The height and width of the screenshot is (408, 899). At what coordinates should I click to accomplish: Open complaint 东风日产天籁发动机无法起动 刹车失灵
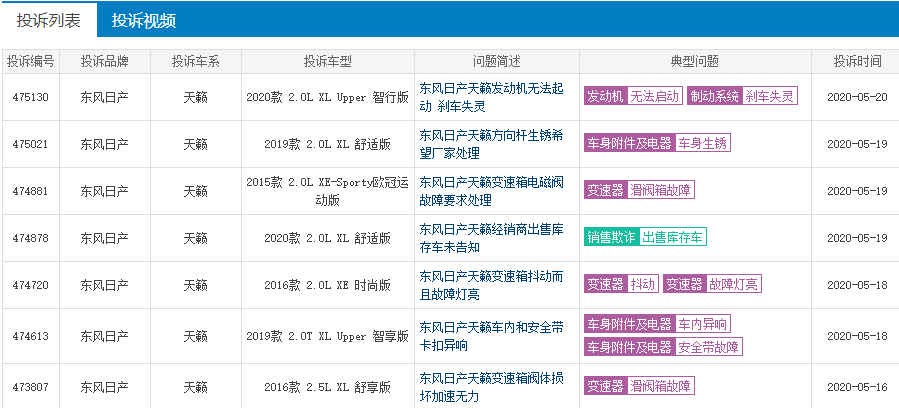[491, 97]
